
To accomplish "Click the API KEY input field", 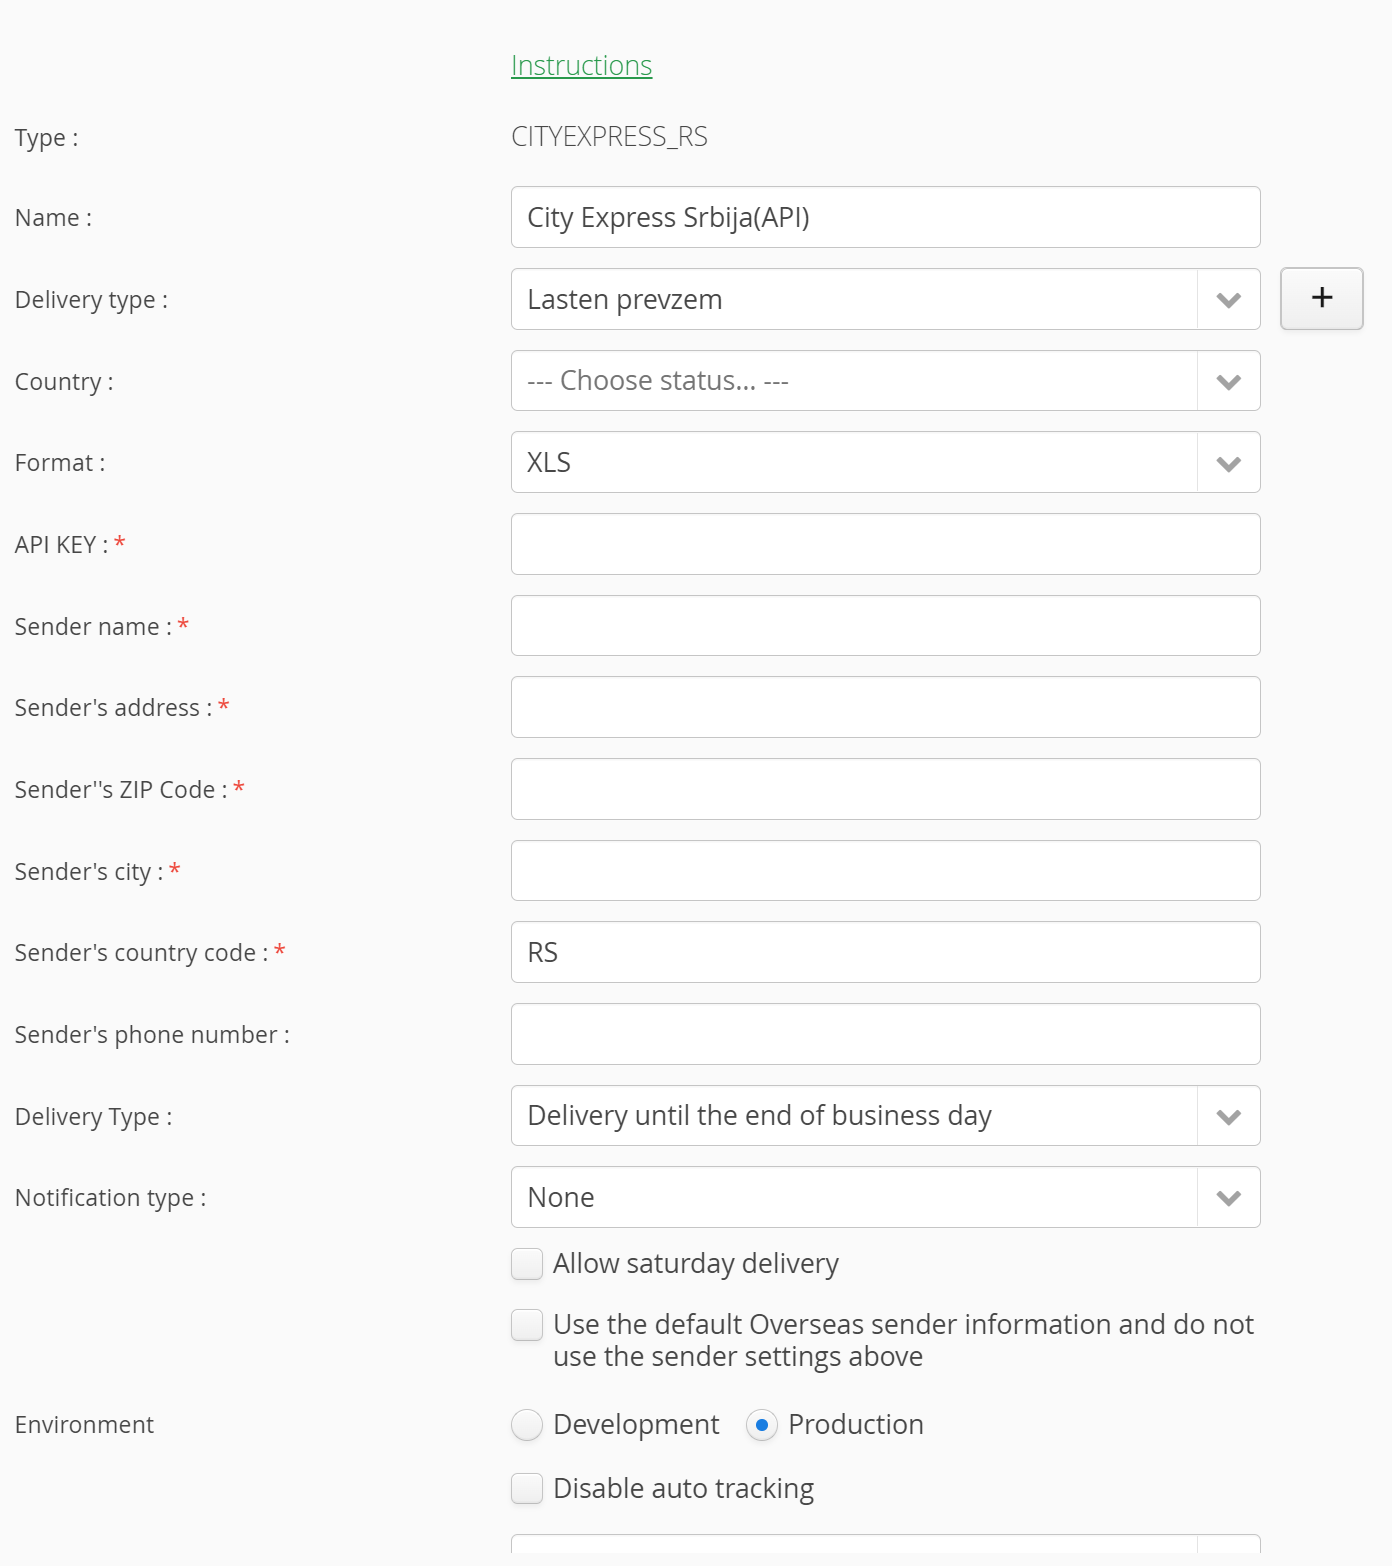I will [x=885, y=544].
